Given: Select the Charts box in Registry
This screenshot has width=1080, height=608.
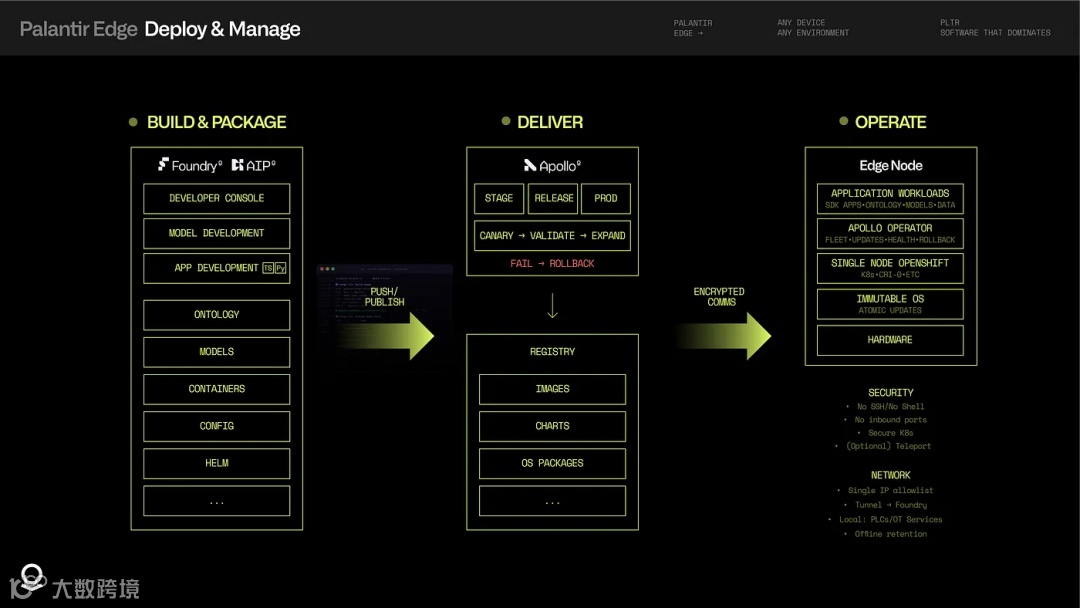Looking at the screenshot, I should (552, 426).
